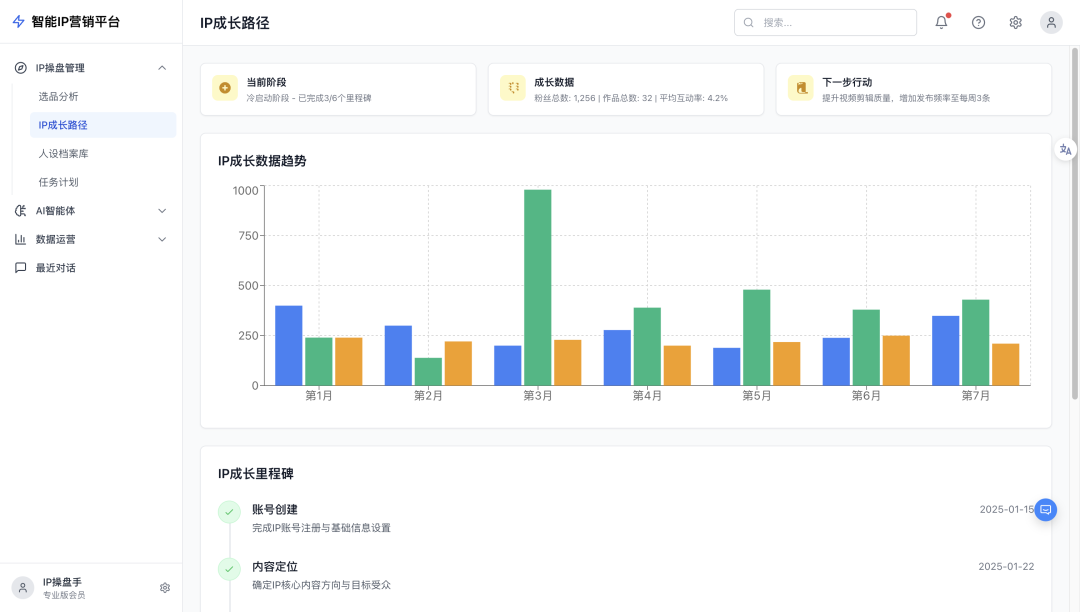This screenshot has height=612, width=1080.
Task: Click the page vertical scrollbar
Action: pyautogui.click(x=1074, y=224)
